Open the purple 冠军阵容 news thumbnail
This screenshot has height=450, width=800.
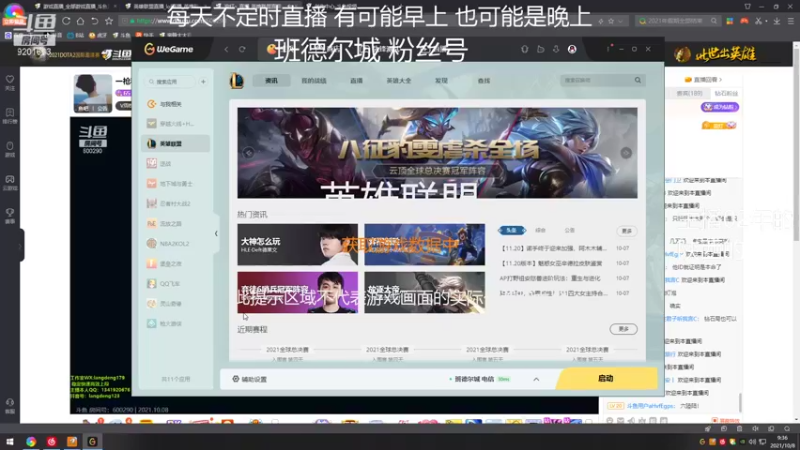[x=297, y=292]
